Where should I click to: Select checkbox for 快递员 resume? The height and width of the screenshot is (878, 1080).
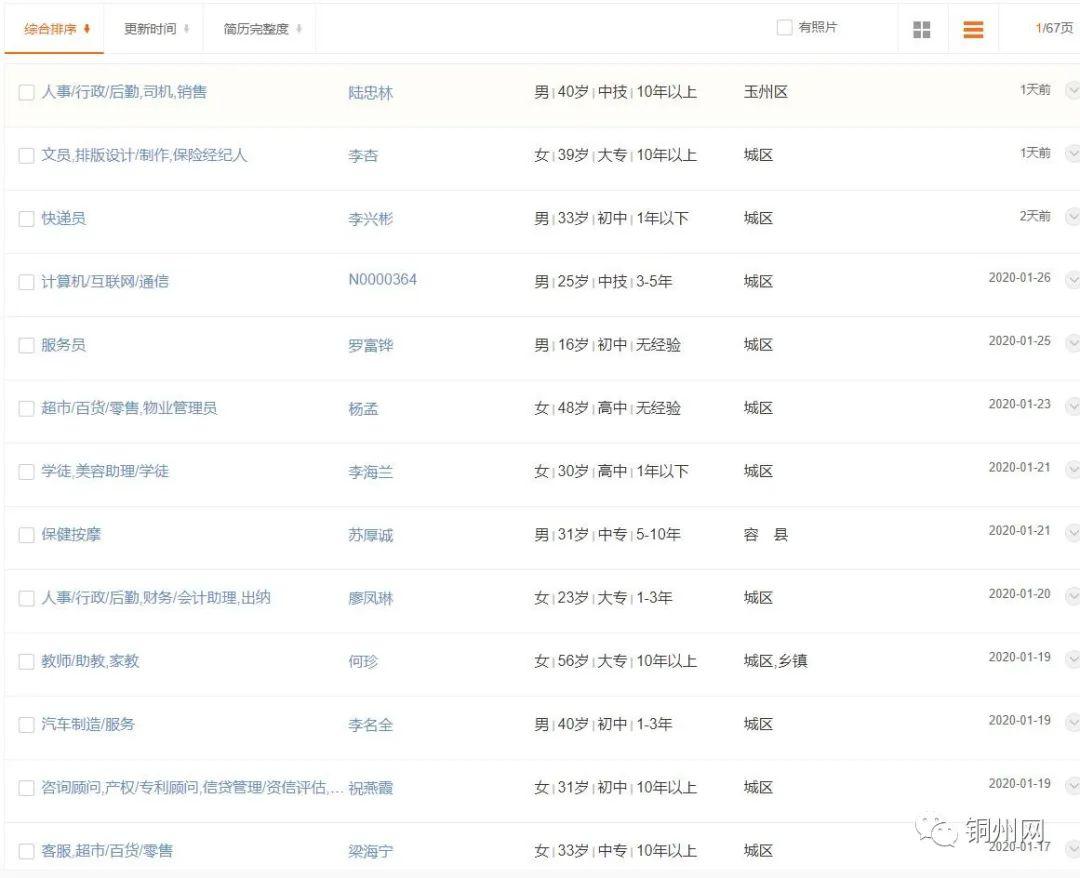point(26,219)
